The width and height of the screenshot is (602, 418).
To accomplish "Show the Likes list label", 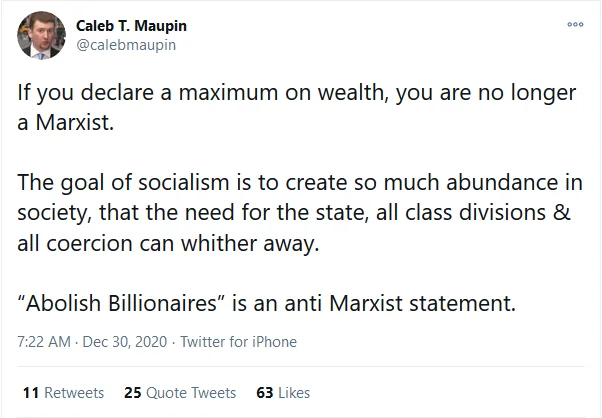I will coord(294,393).
